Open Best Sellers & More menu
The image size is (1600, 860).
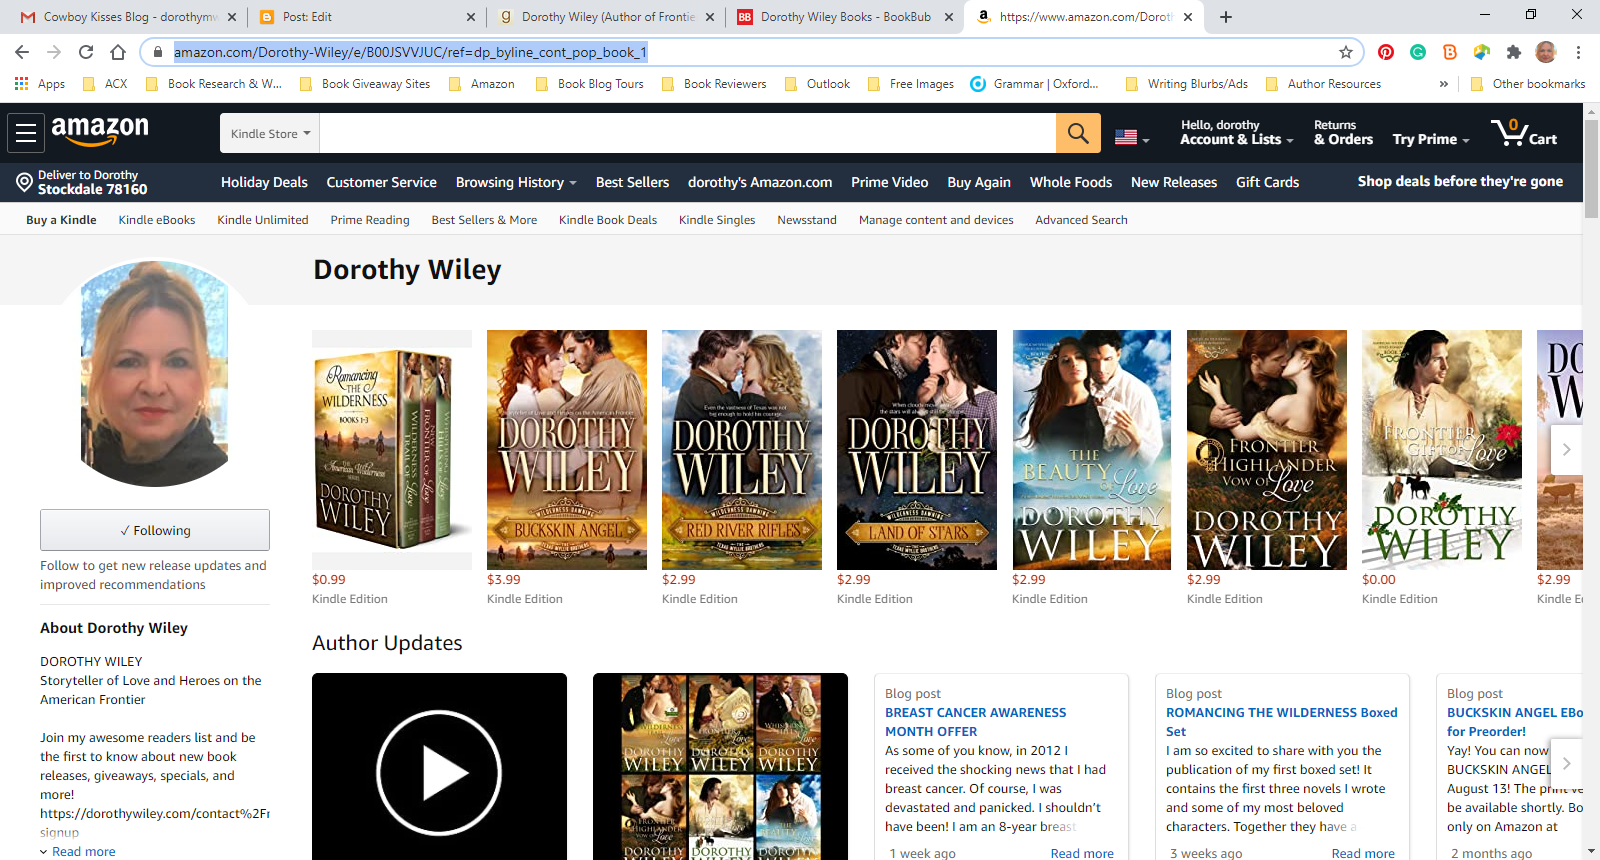(x=484, y=220)
